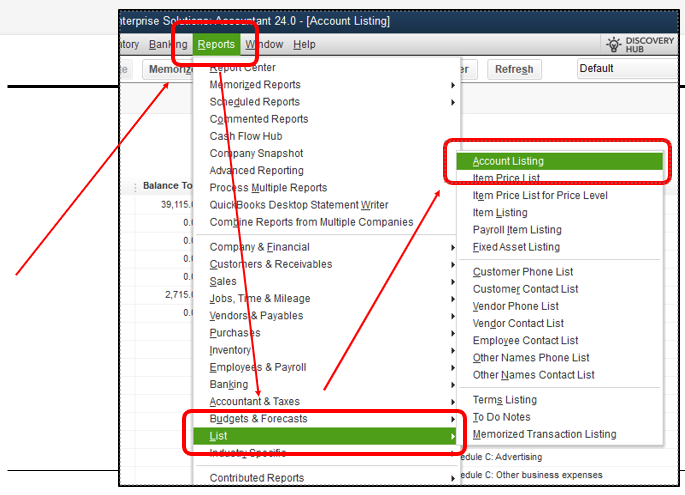Select Other Names Contact List
685x495 pixels.
coord(560,375)
